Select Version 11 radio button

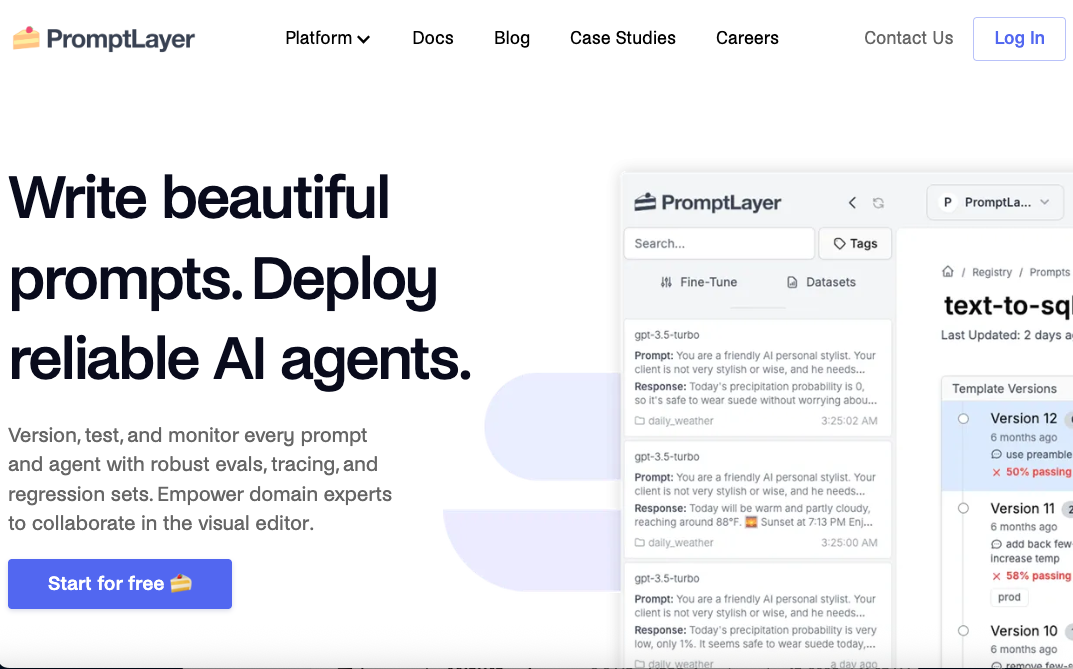[964, 508]
